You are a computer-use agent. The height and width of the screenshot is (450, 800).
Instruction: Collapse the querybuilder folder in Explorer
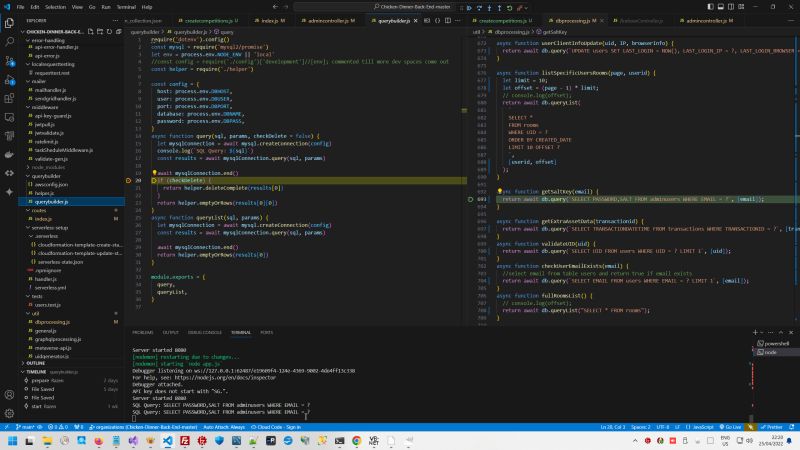[46, 176]
